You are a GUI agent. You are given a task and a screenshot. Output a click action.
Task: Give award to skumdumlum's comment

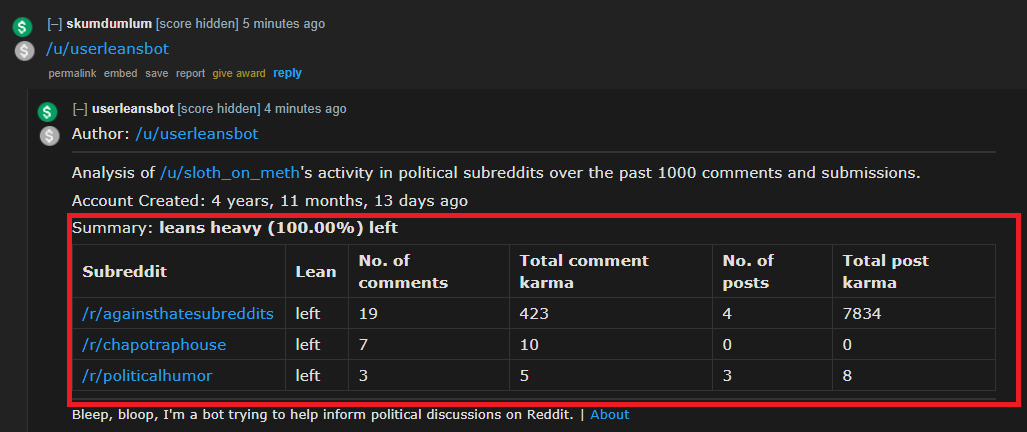click(238, 73)
